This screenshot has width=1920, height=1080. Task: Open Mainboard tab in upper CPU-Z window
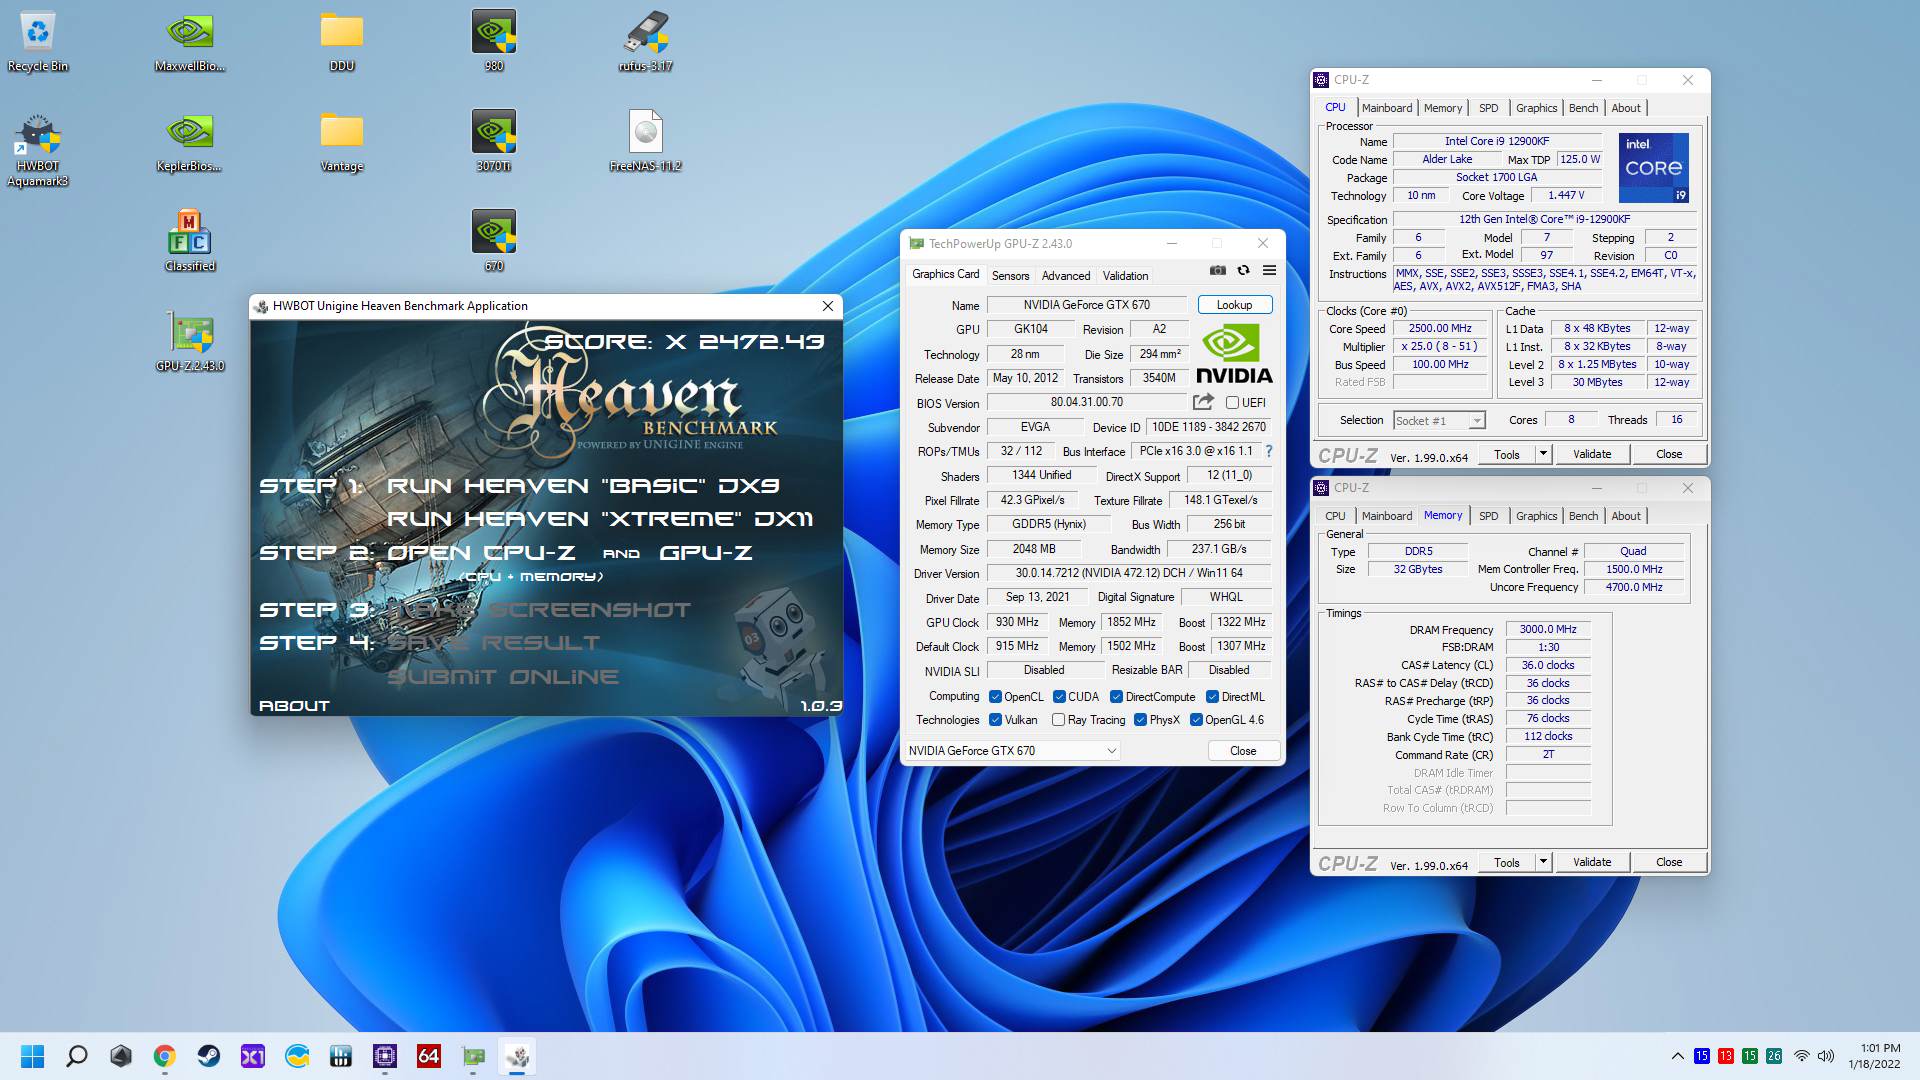tap(1387, 108)
